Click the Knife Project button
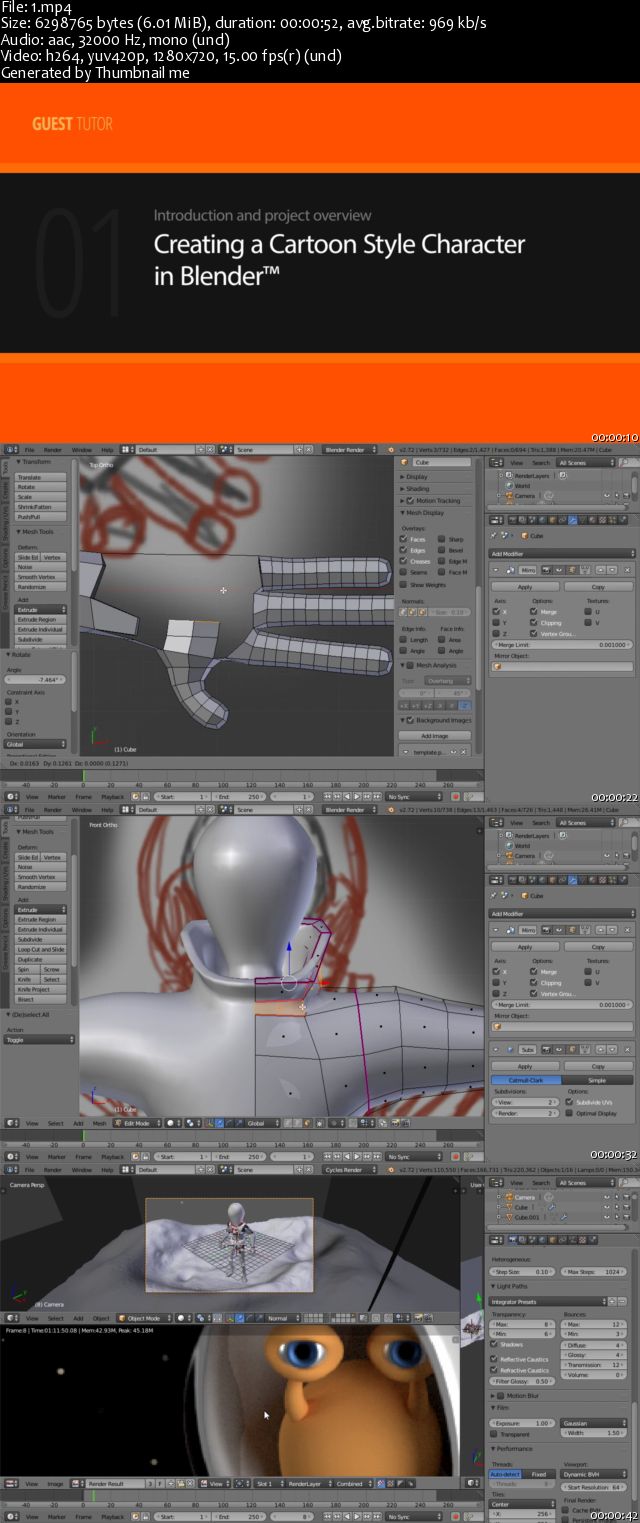The height and width of the screenshot is (1523, 640). [x=41, y=989]
